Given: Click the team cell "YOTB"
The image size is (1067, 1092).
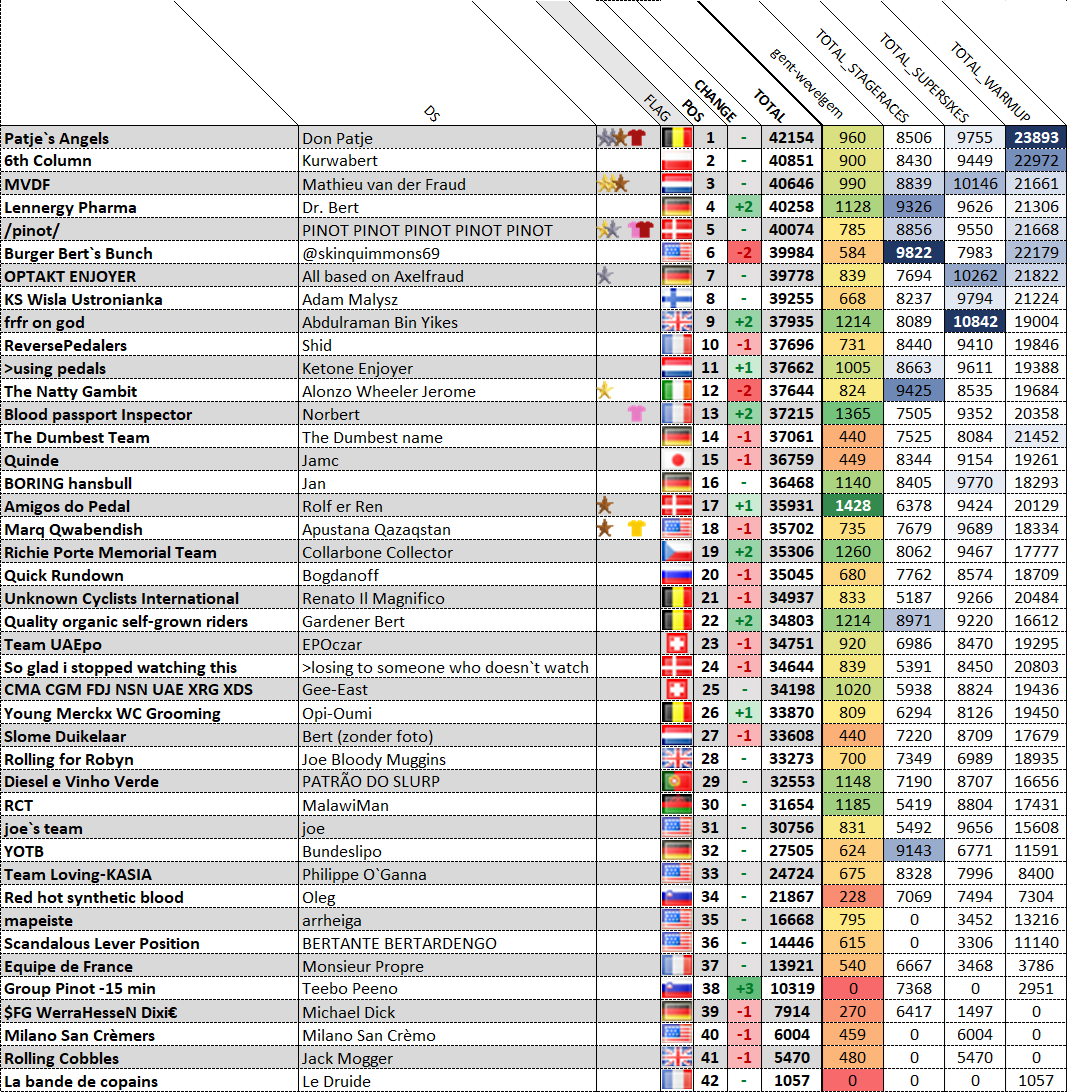Looking at the screenshot, I should tap(150, 850).
